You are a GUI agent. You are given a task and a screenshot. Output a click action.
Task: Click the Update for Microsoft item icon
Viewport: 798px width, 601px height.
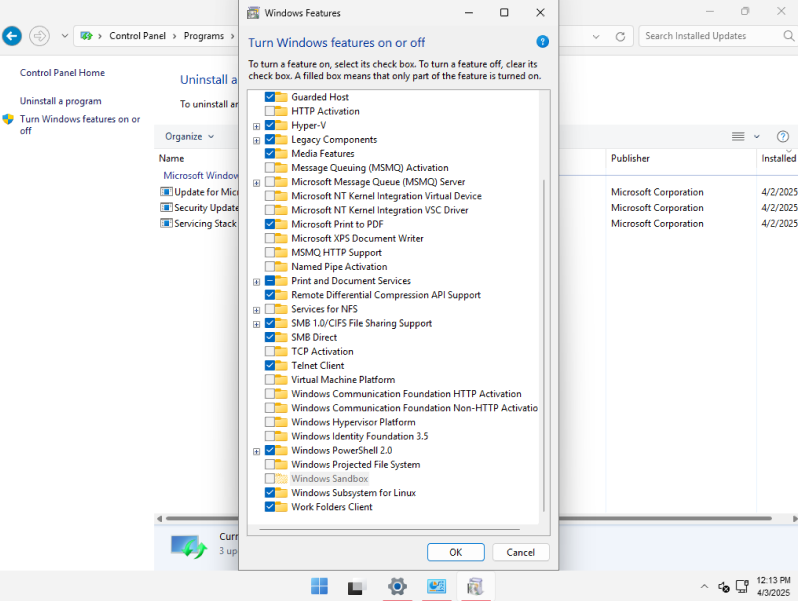(166, 192)
